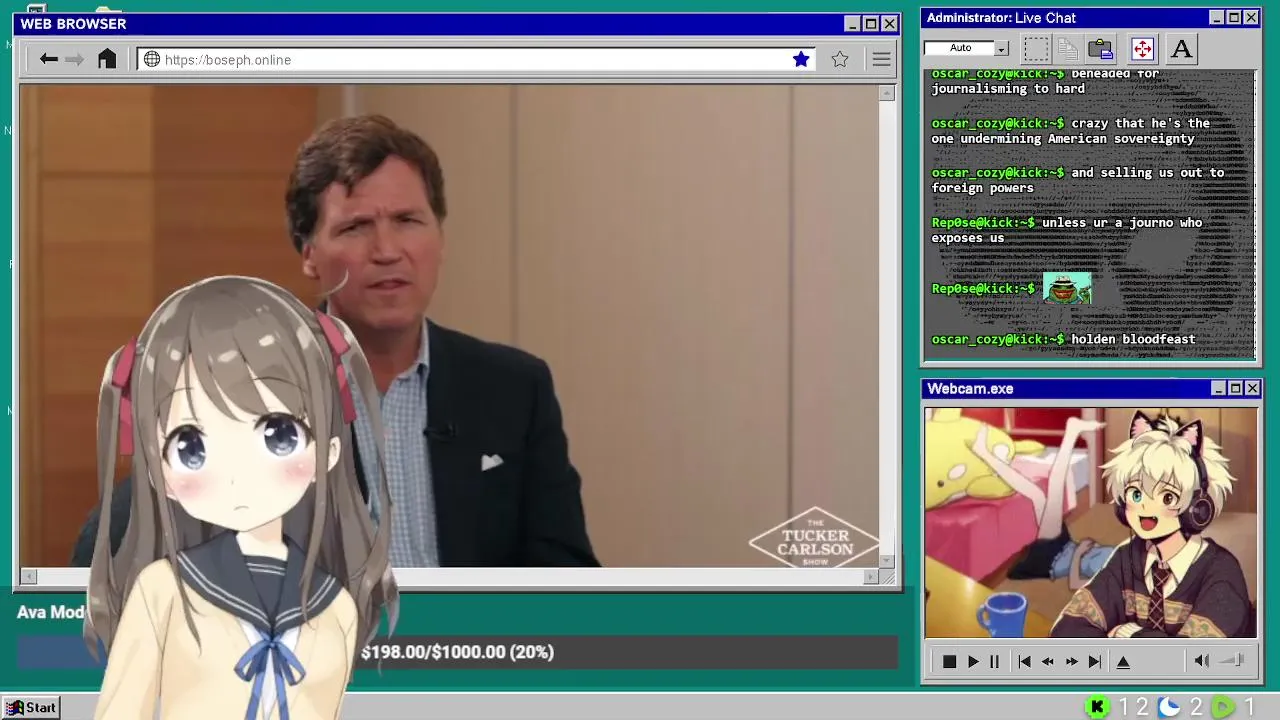Click the eject button in Webcam.exe

pos(1123,661)
